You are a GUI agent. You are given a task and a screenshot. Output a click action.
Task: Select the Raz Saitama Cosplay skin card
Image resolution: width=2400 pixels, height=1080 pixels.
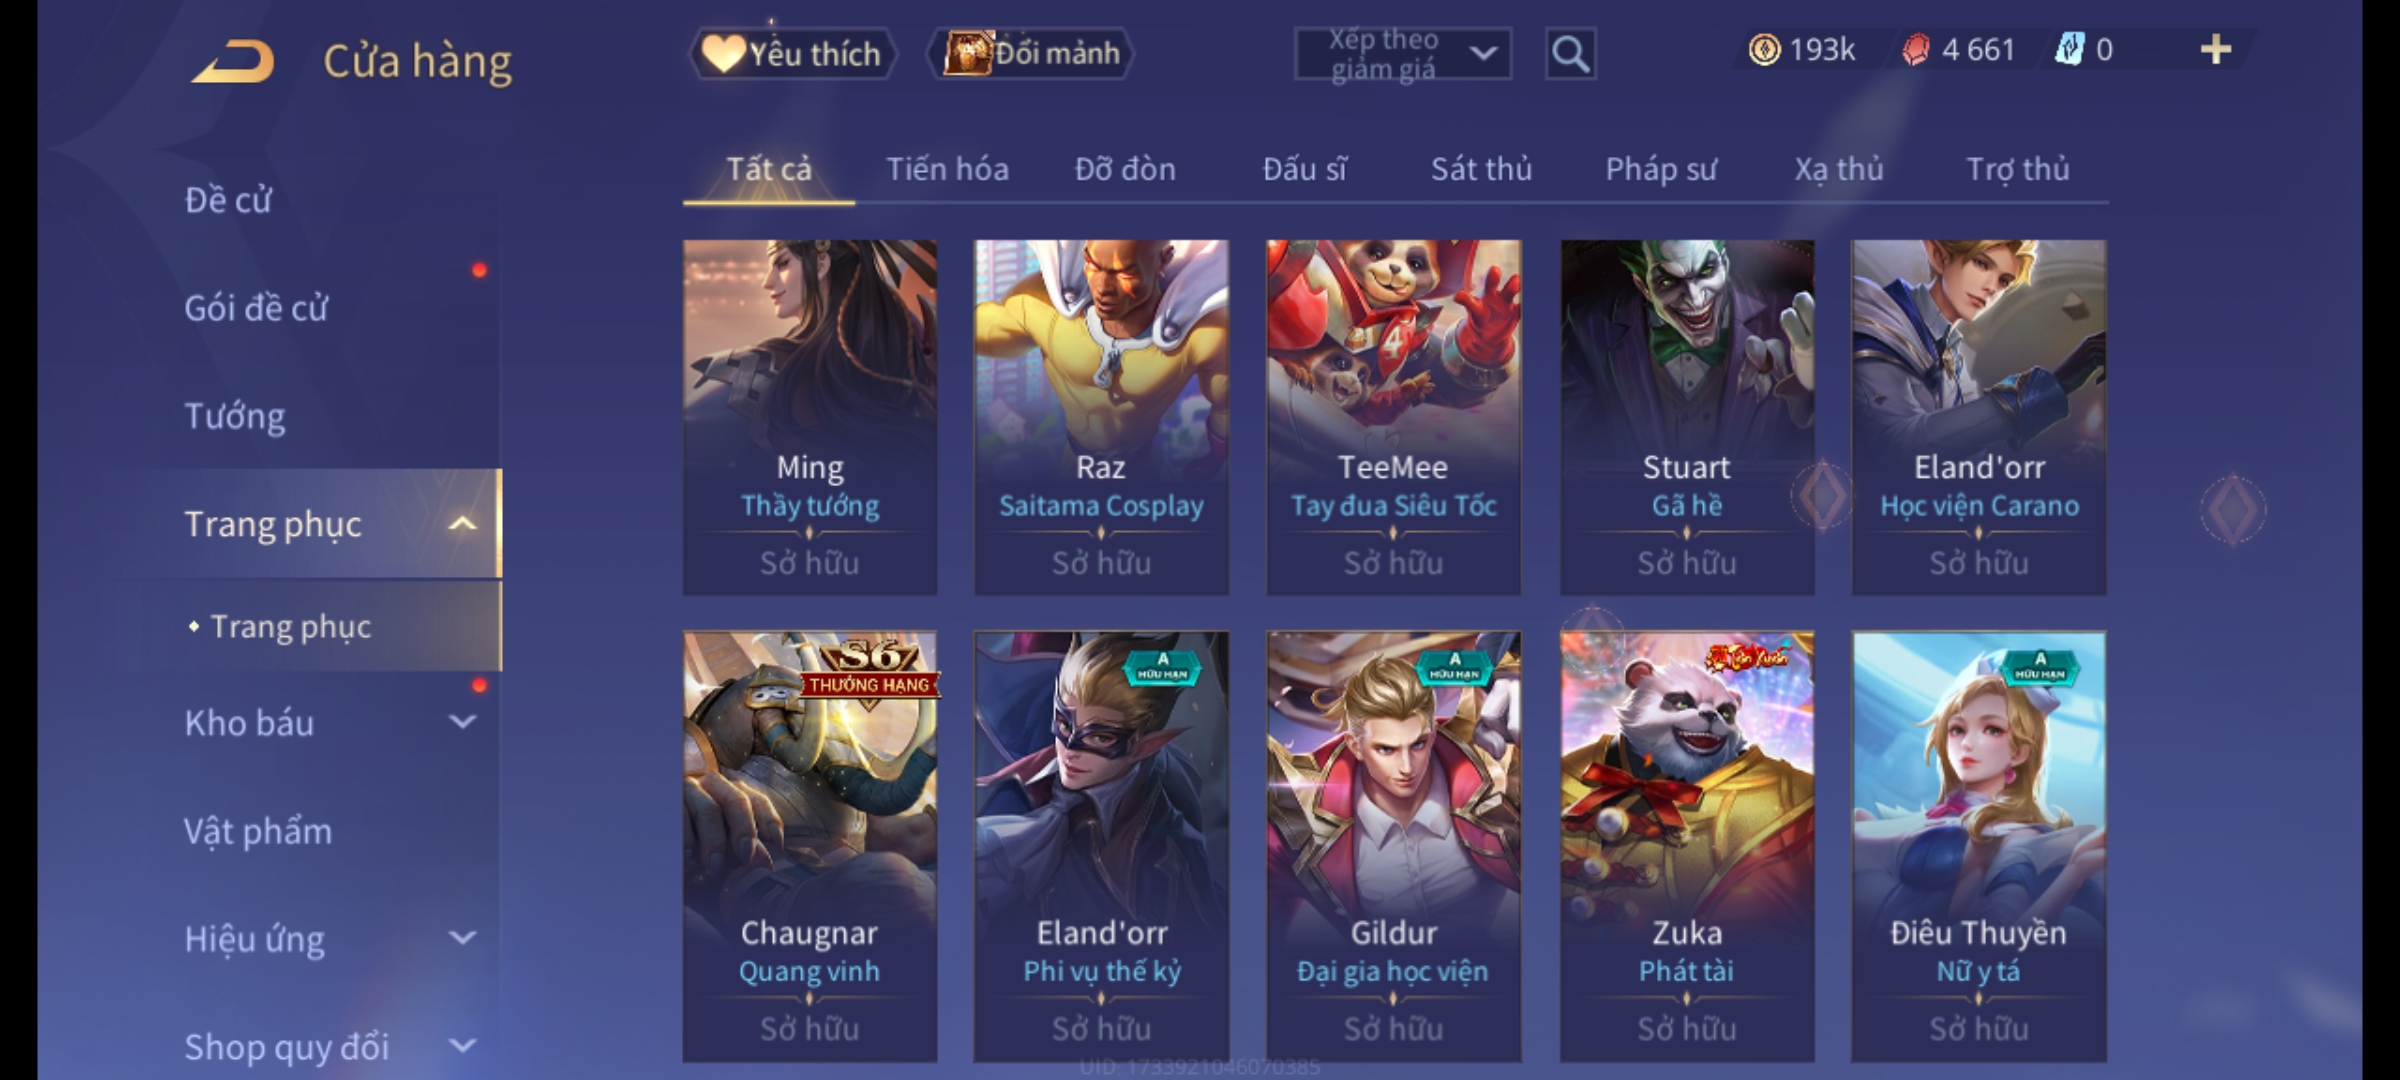(1101, 417)
